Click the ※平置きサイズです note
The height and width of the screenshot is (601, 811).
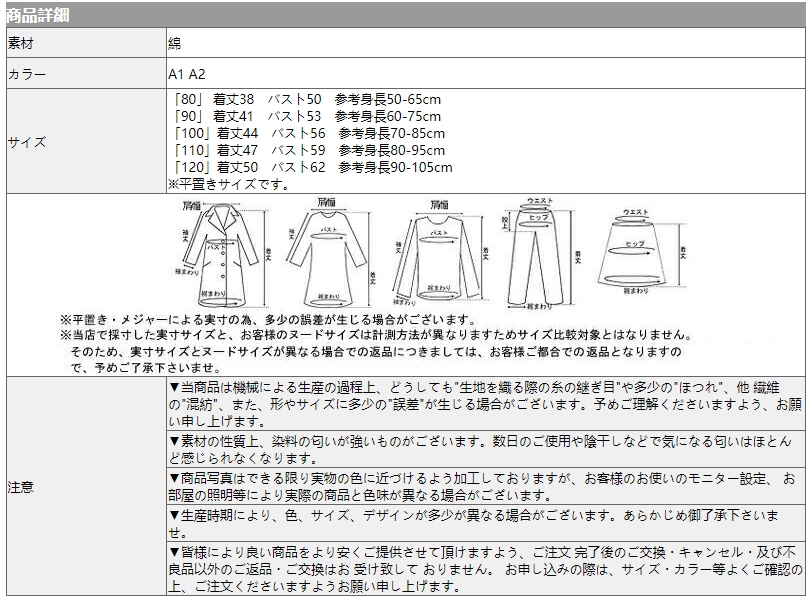click(228, 184)
